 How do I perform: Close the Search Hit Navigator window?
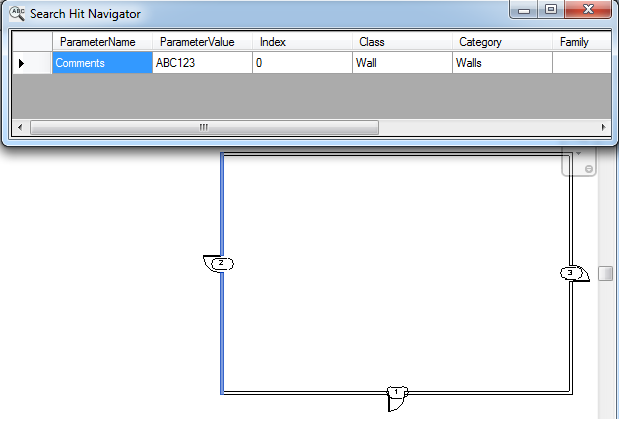coord(588,9)
